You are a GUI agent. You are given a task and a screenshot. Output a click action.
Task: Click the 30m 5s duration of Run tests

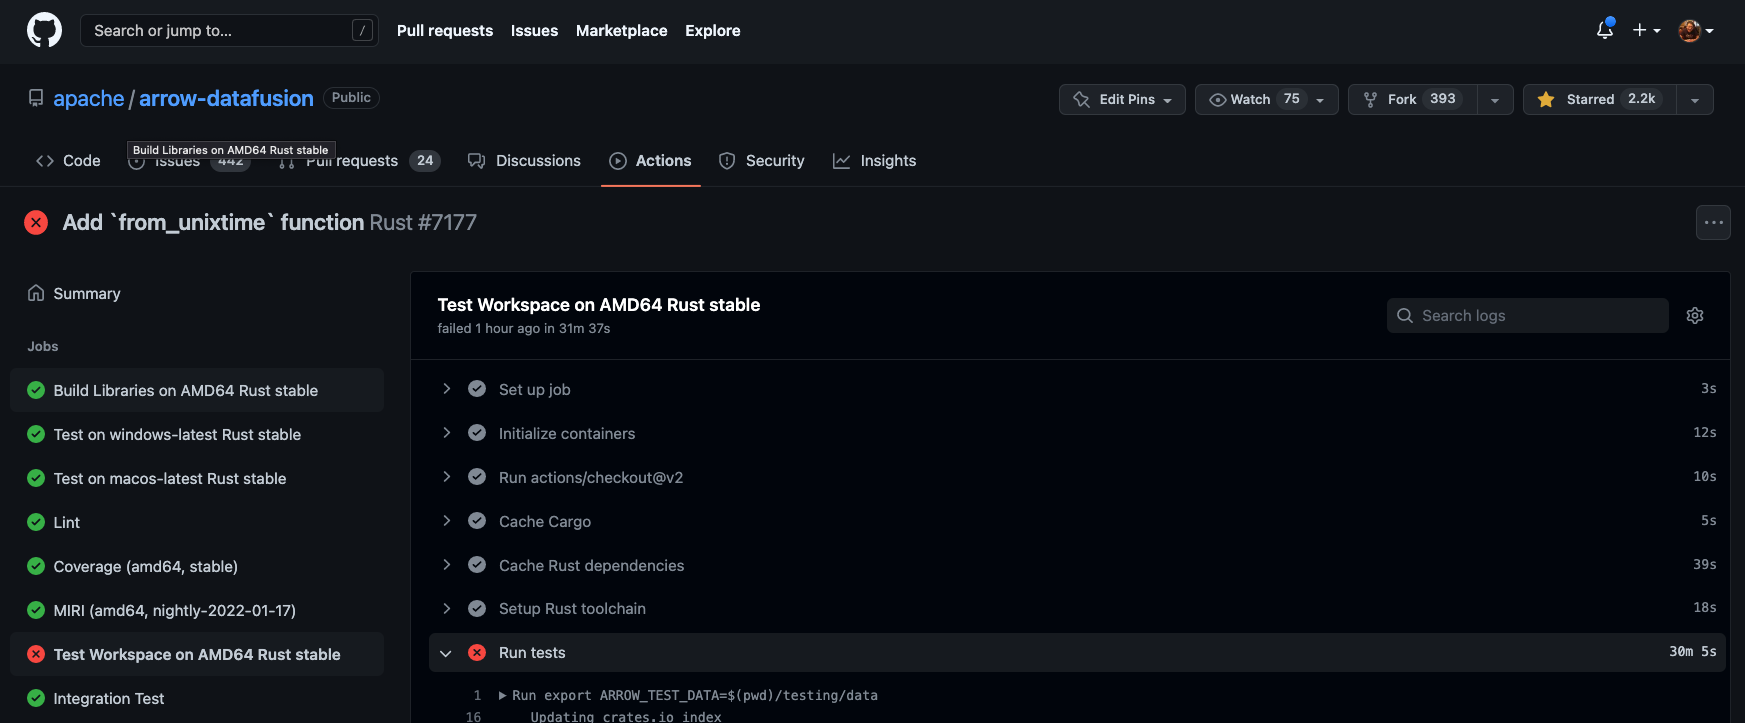[x=1692, y=651]
